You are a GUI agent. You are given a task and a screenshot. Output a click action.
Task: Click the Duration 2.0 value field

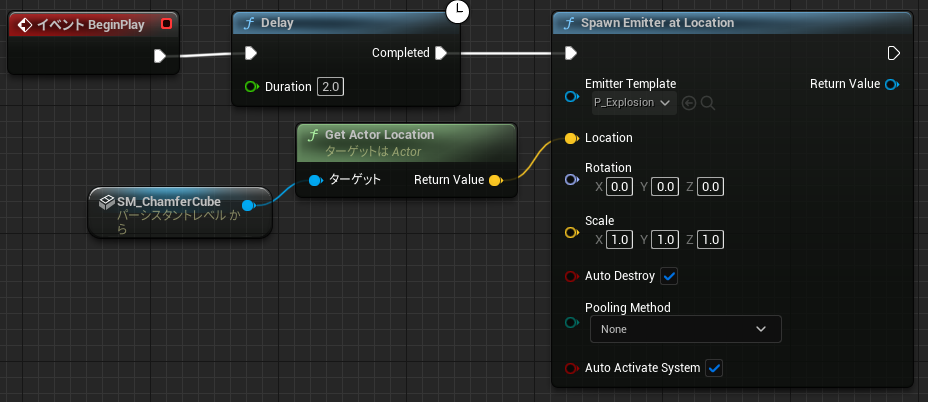[x=330, y=87]
